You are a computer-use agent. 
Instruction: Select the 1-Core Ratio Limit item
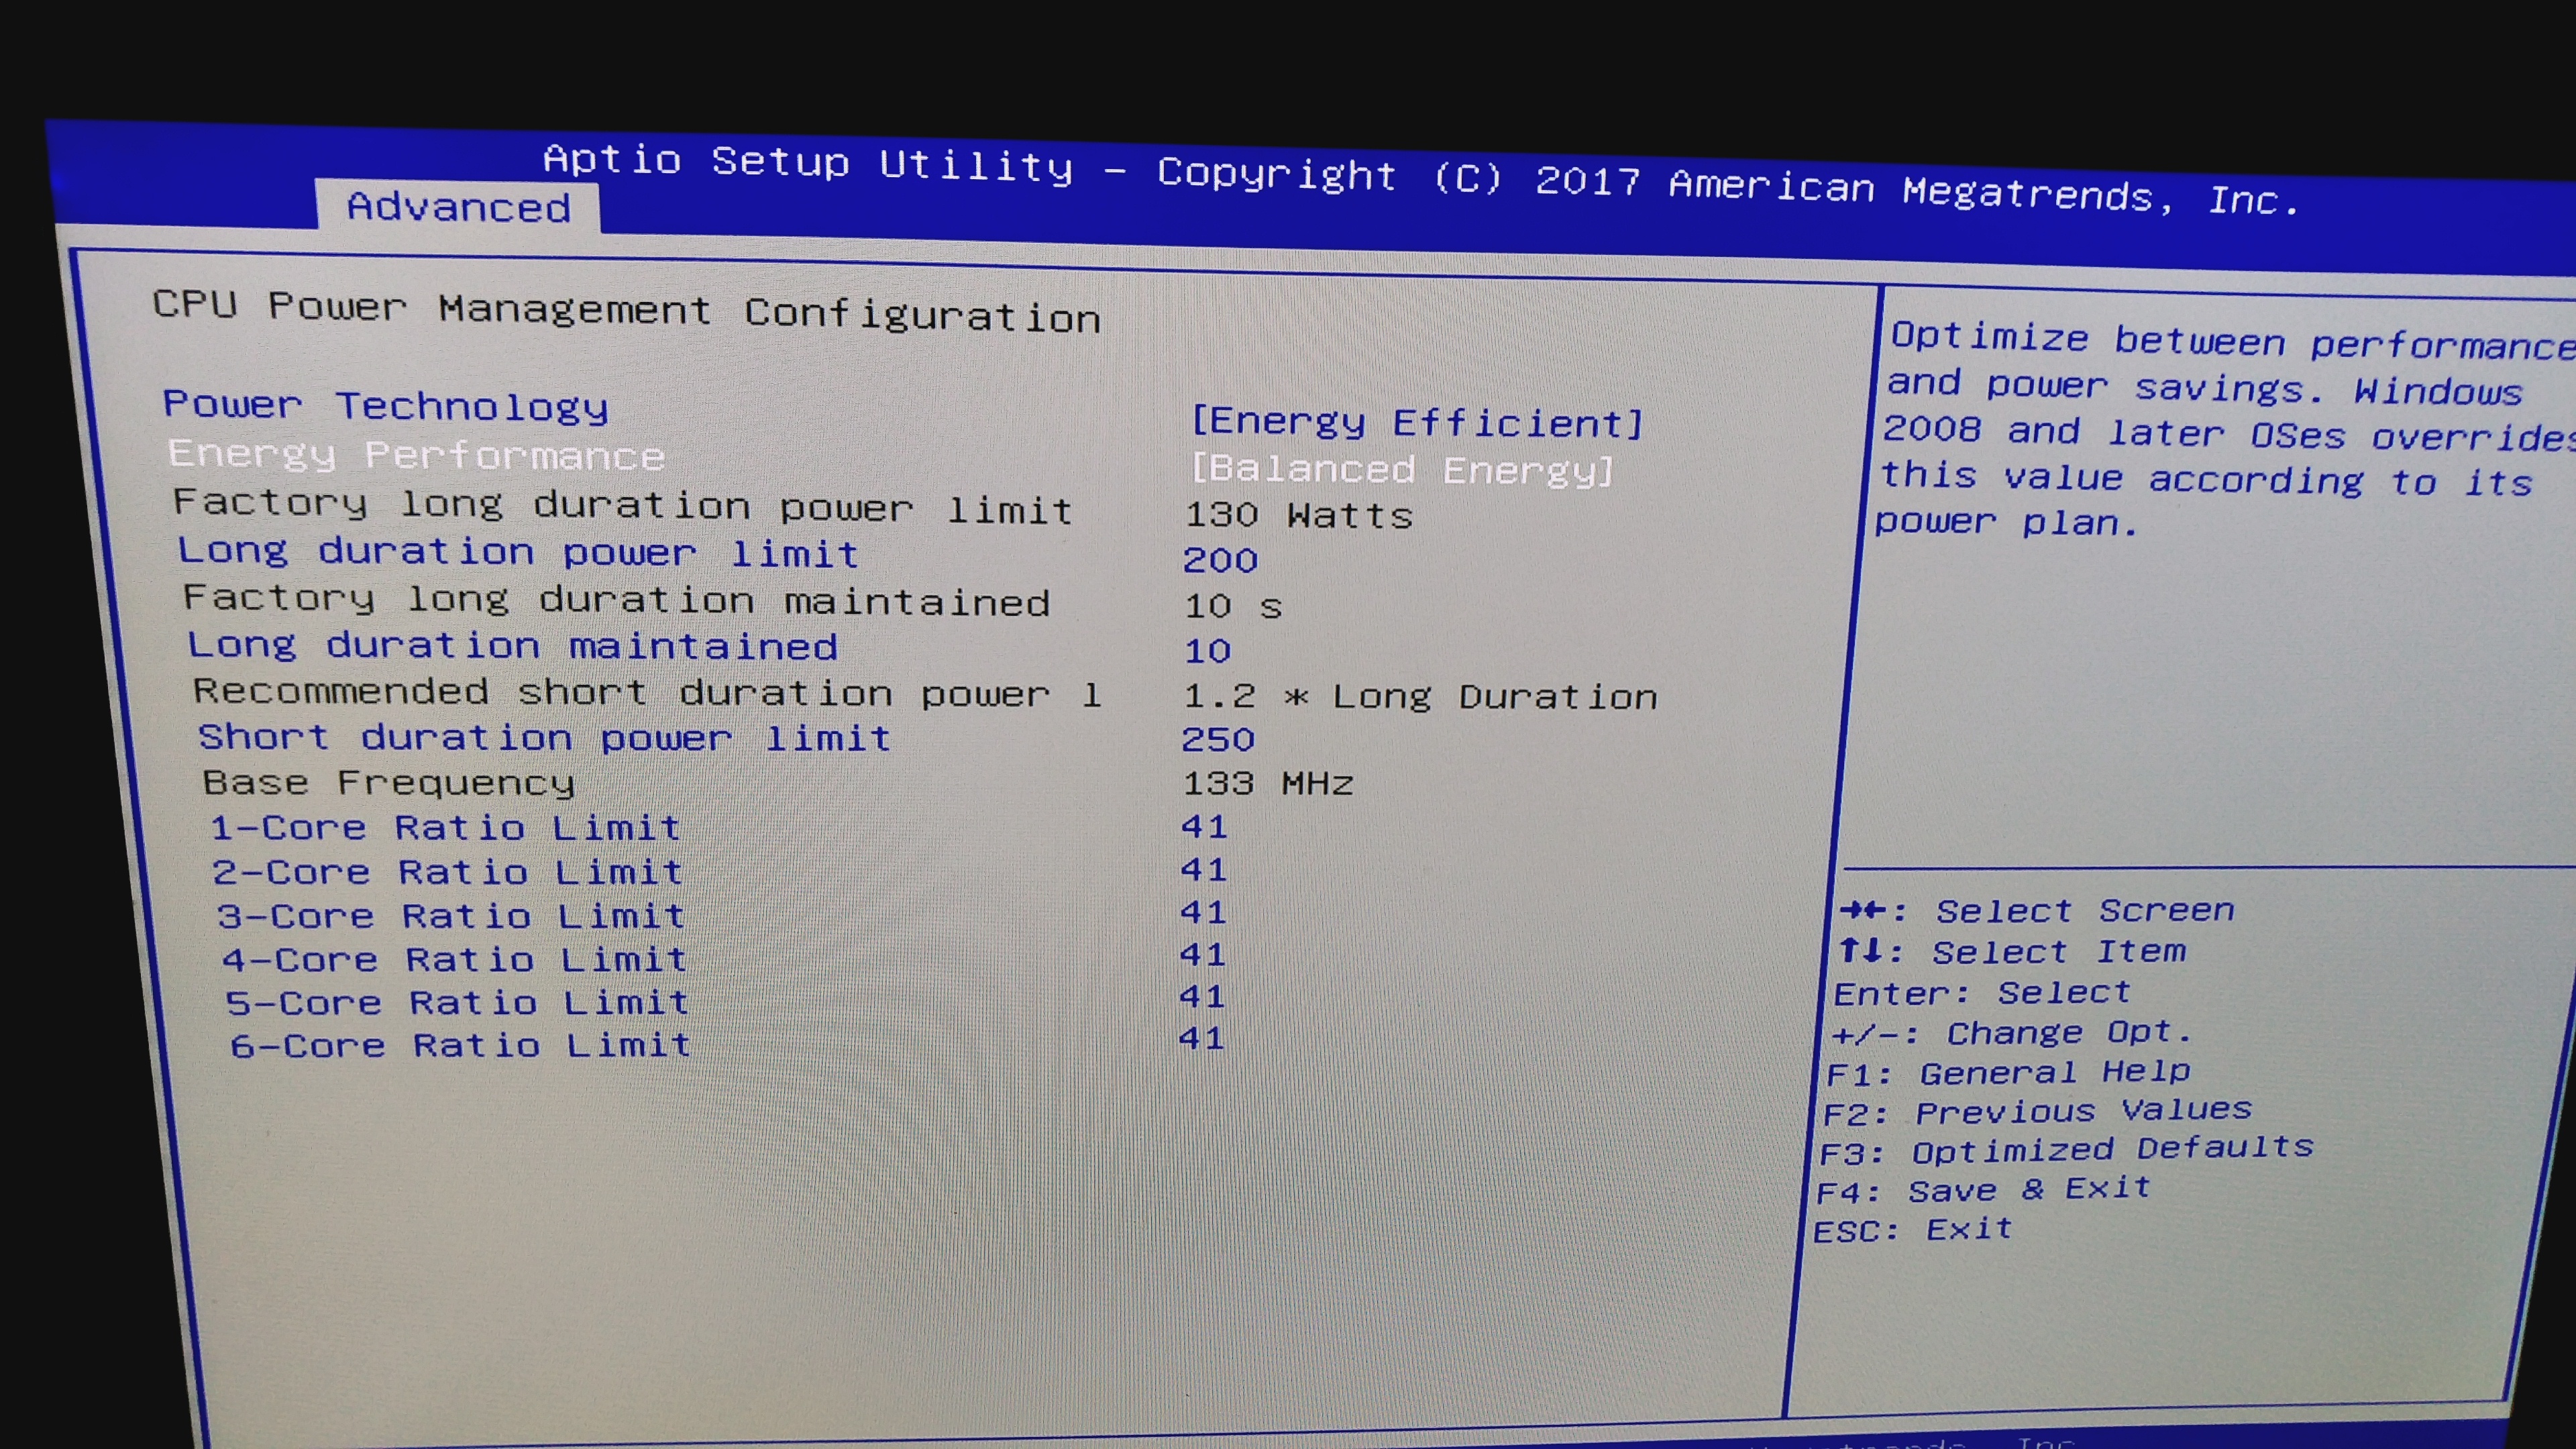point(446,828)
